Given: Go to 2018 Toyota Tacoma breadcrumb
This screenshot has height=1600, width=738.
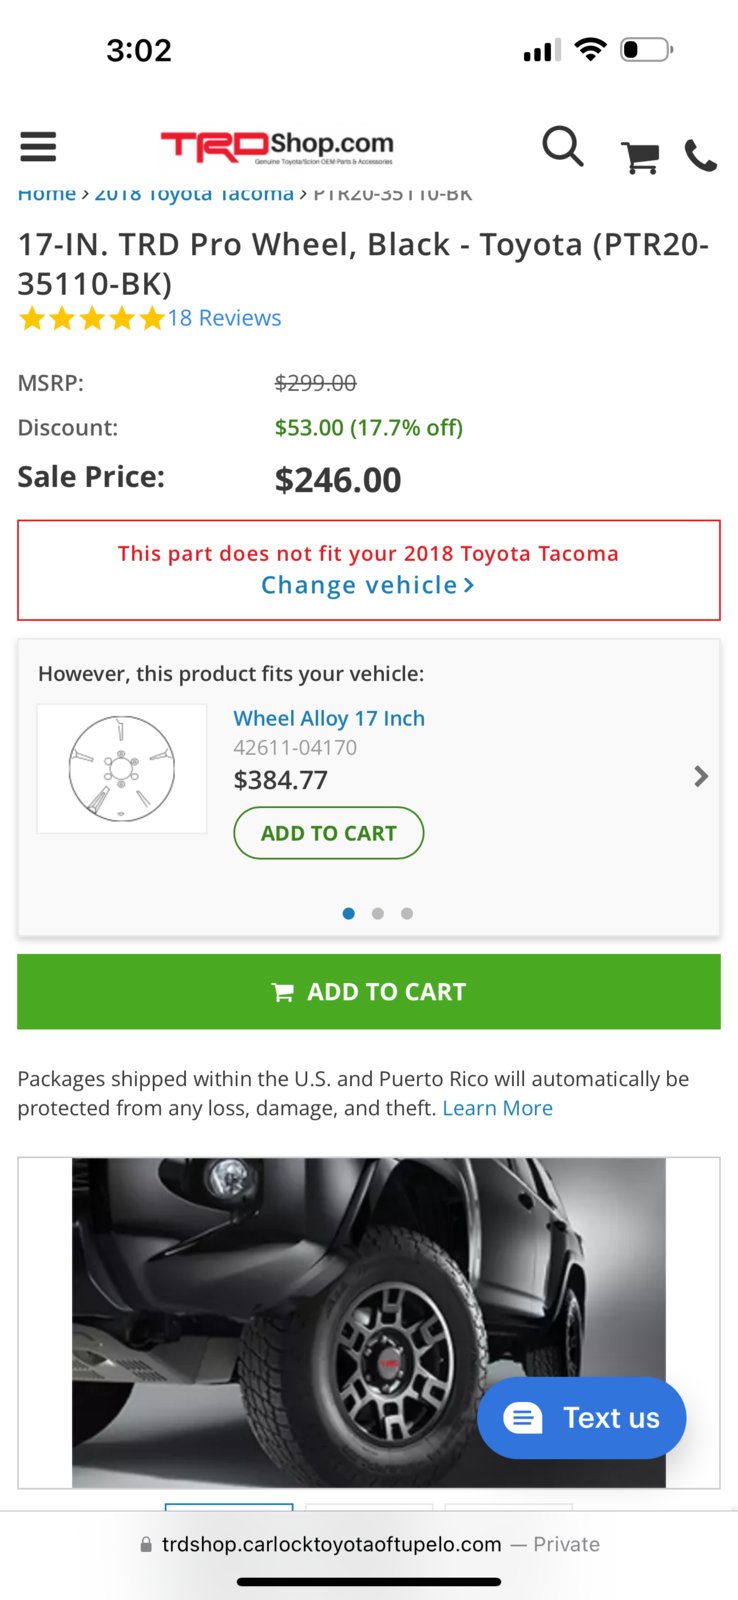Looking at the screenshot, I should (194, 194).
